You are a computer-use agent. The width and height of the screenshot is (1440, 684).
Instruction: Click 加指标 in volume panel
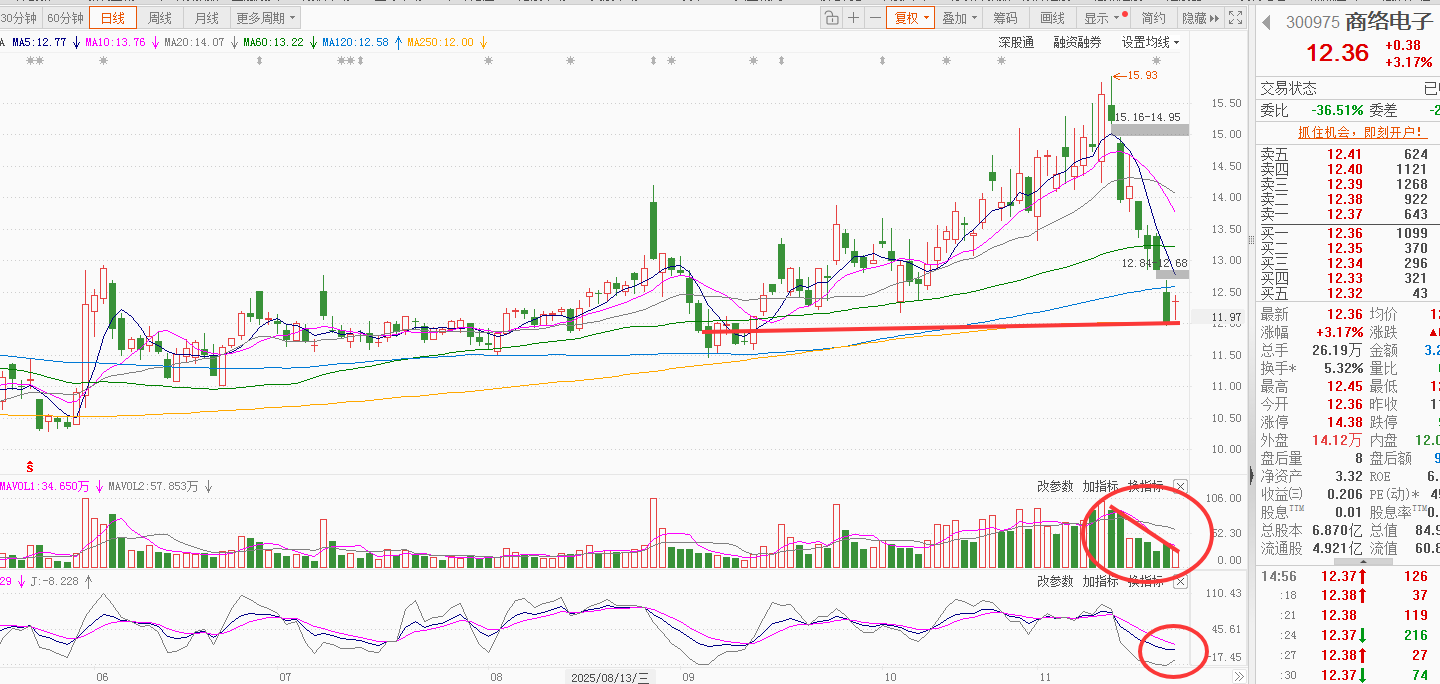click(1100, 486)
